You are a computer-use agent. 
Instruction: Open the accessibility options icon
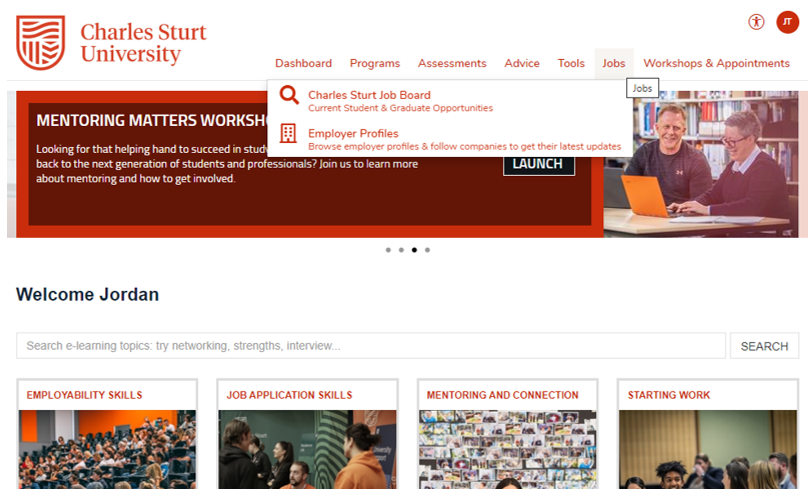(756, 22)
